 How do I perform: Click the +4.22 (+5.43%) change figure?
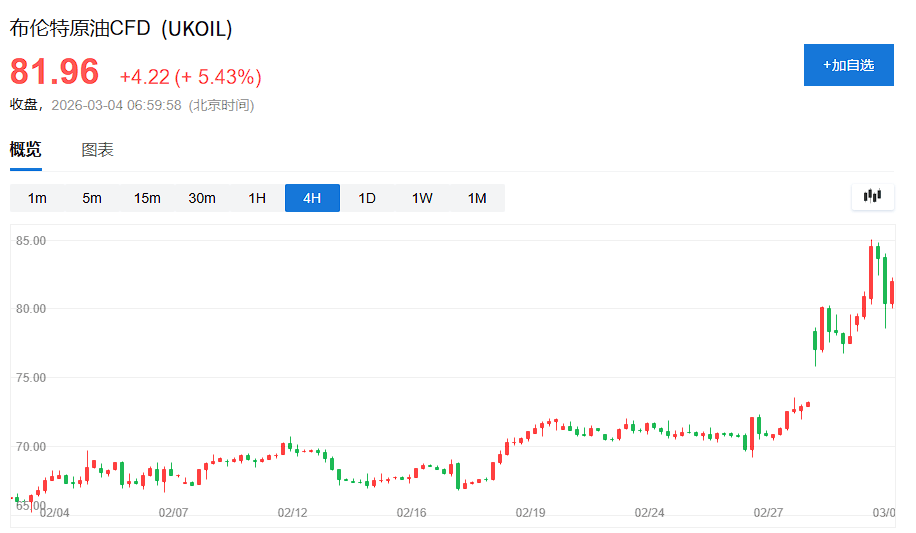coord(190,77)
